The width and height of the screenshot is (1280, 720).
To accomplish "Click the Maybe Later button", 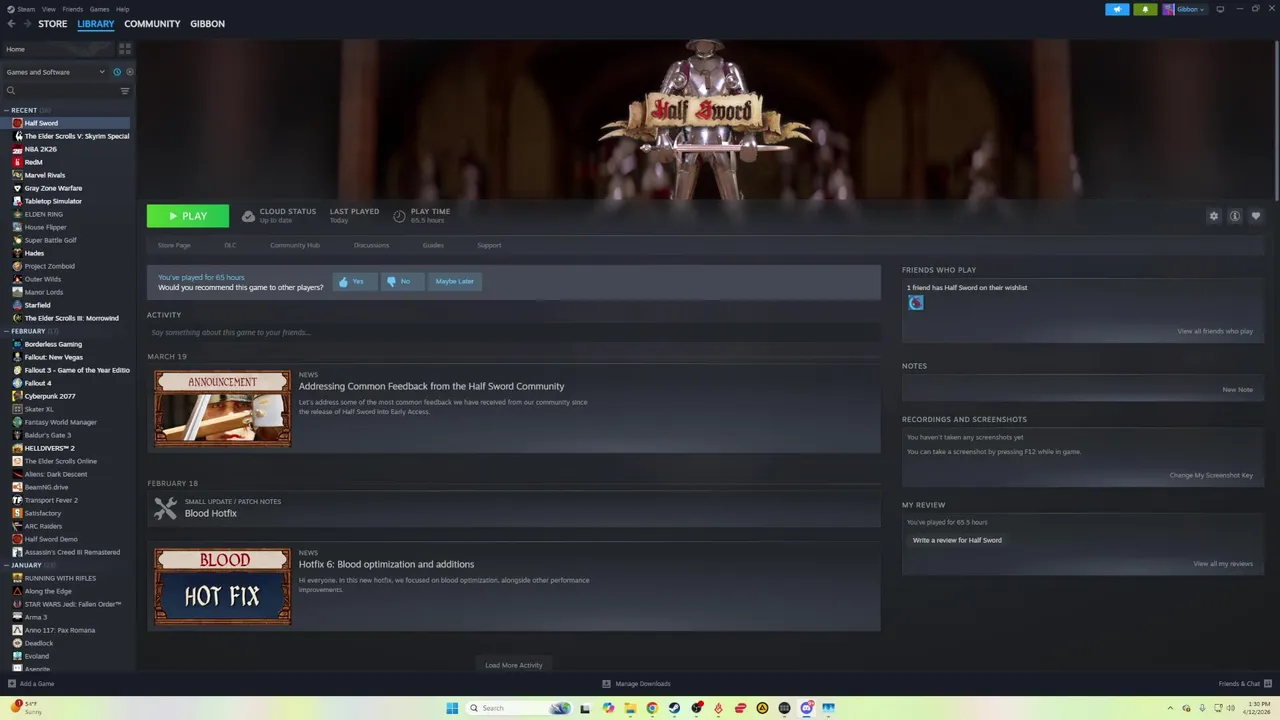I will [x=455, y=282].
